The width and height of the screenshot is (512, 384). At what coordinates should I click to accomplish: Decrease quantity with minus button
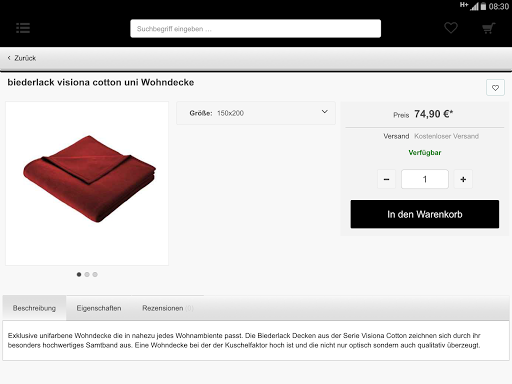click(386, 179)
